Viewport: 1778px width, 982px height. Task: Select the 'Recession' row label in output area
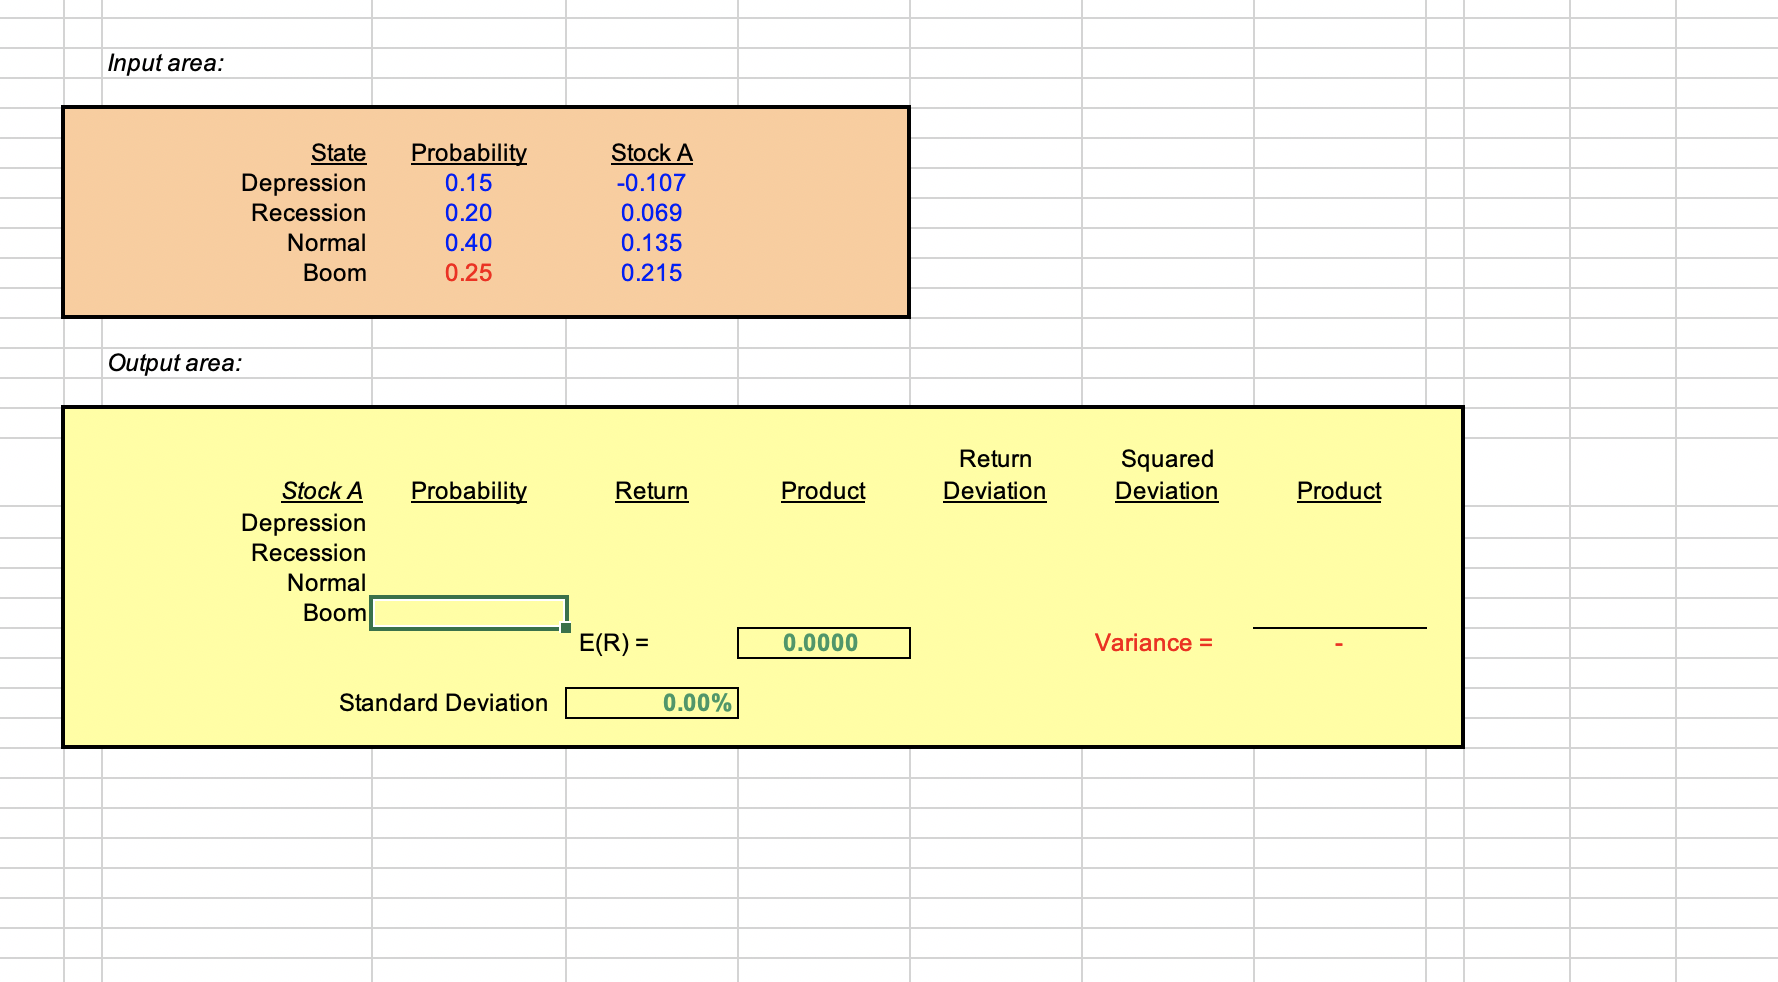pos(309,553)
